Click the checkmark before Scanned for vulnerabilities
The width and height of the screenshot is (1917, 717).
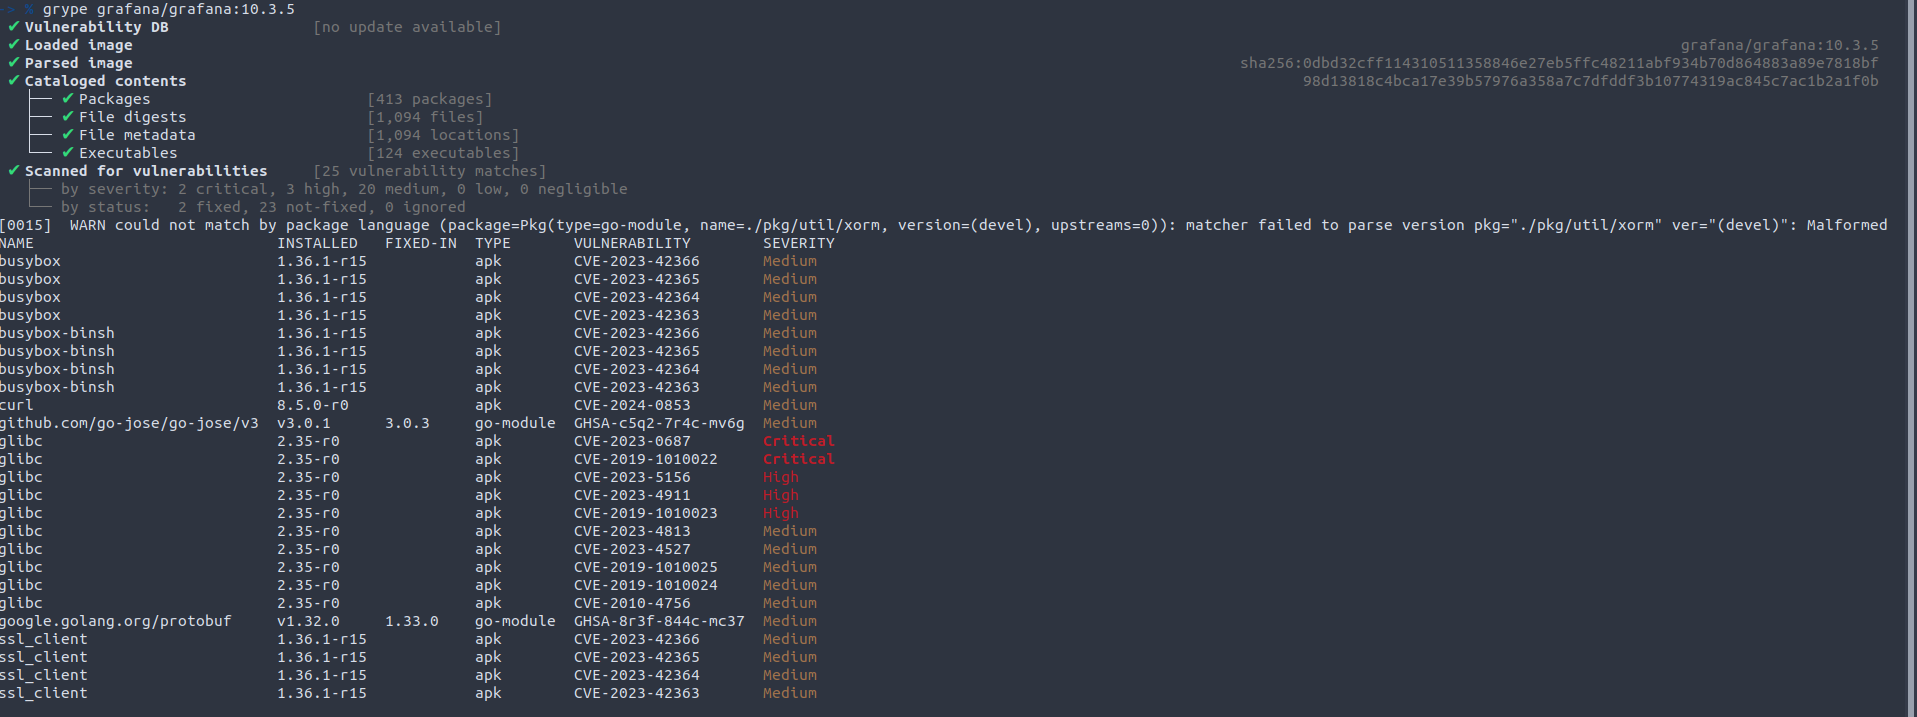(x=14, y=171)
